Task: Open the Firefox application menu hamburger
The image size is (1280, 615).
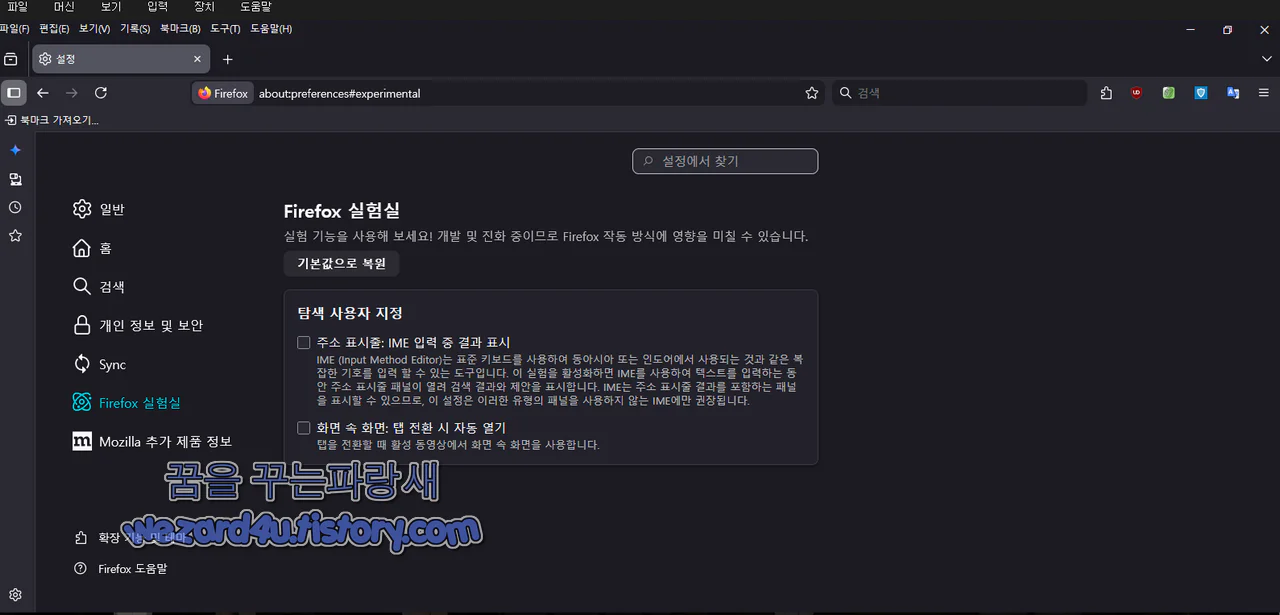Action: coord(1264,93)
